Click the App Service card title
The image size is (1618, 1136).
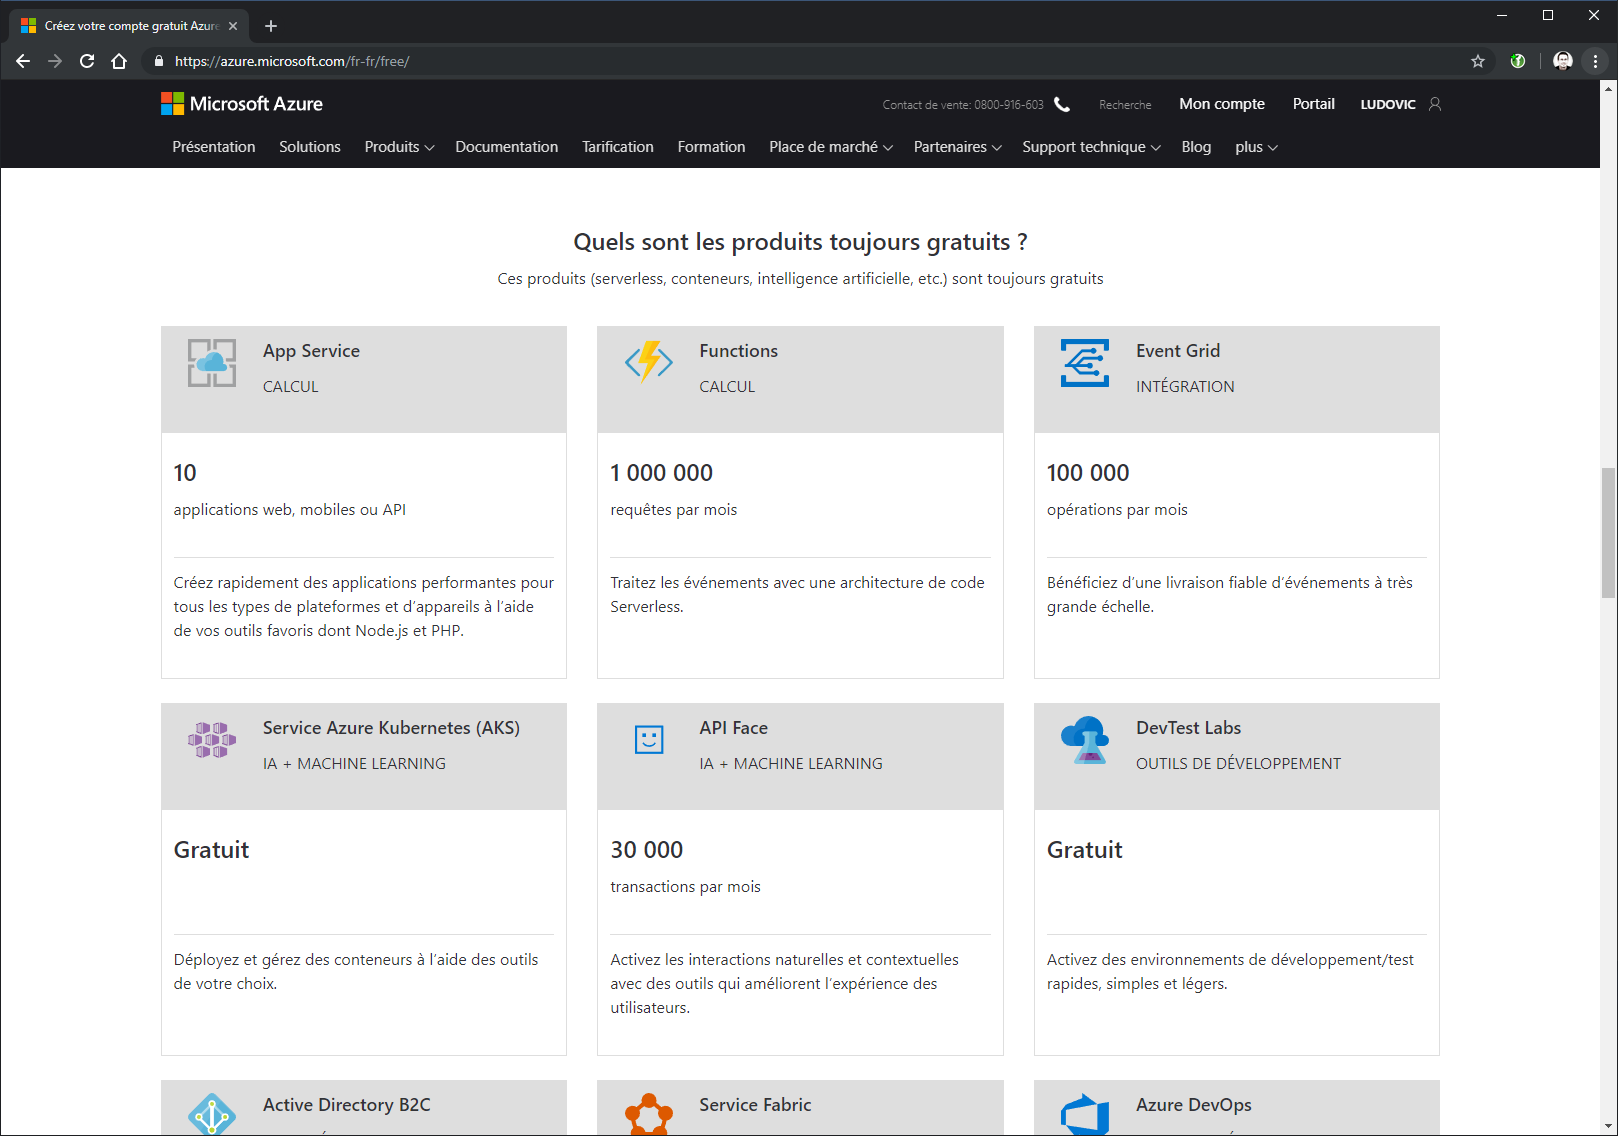[311, 351]
